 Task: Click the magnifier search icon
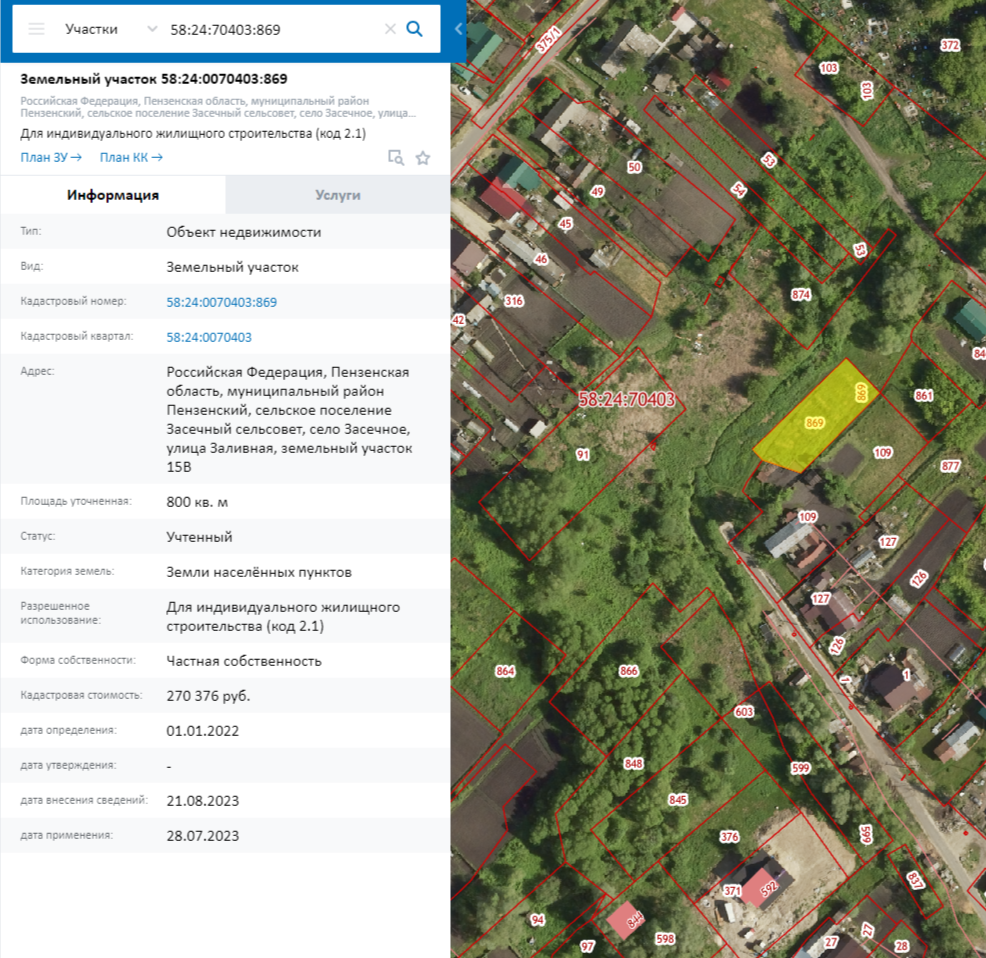(x=414, y=29)
